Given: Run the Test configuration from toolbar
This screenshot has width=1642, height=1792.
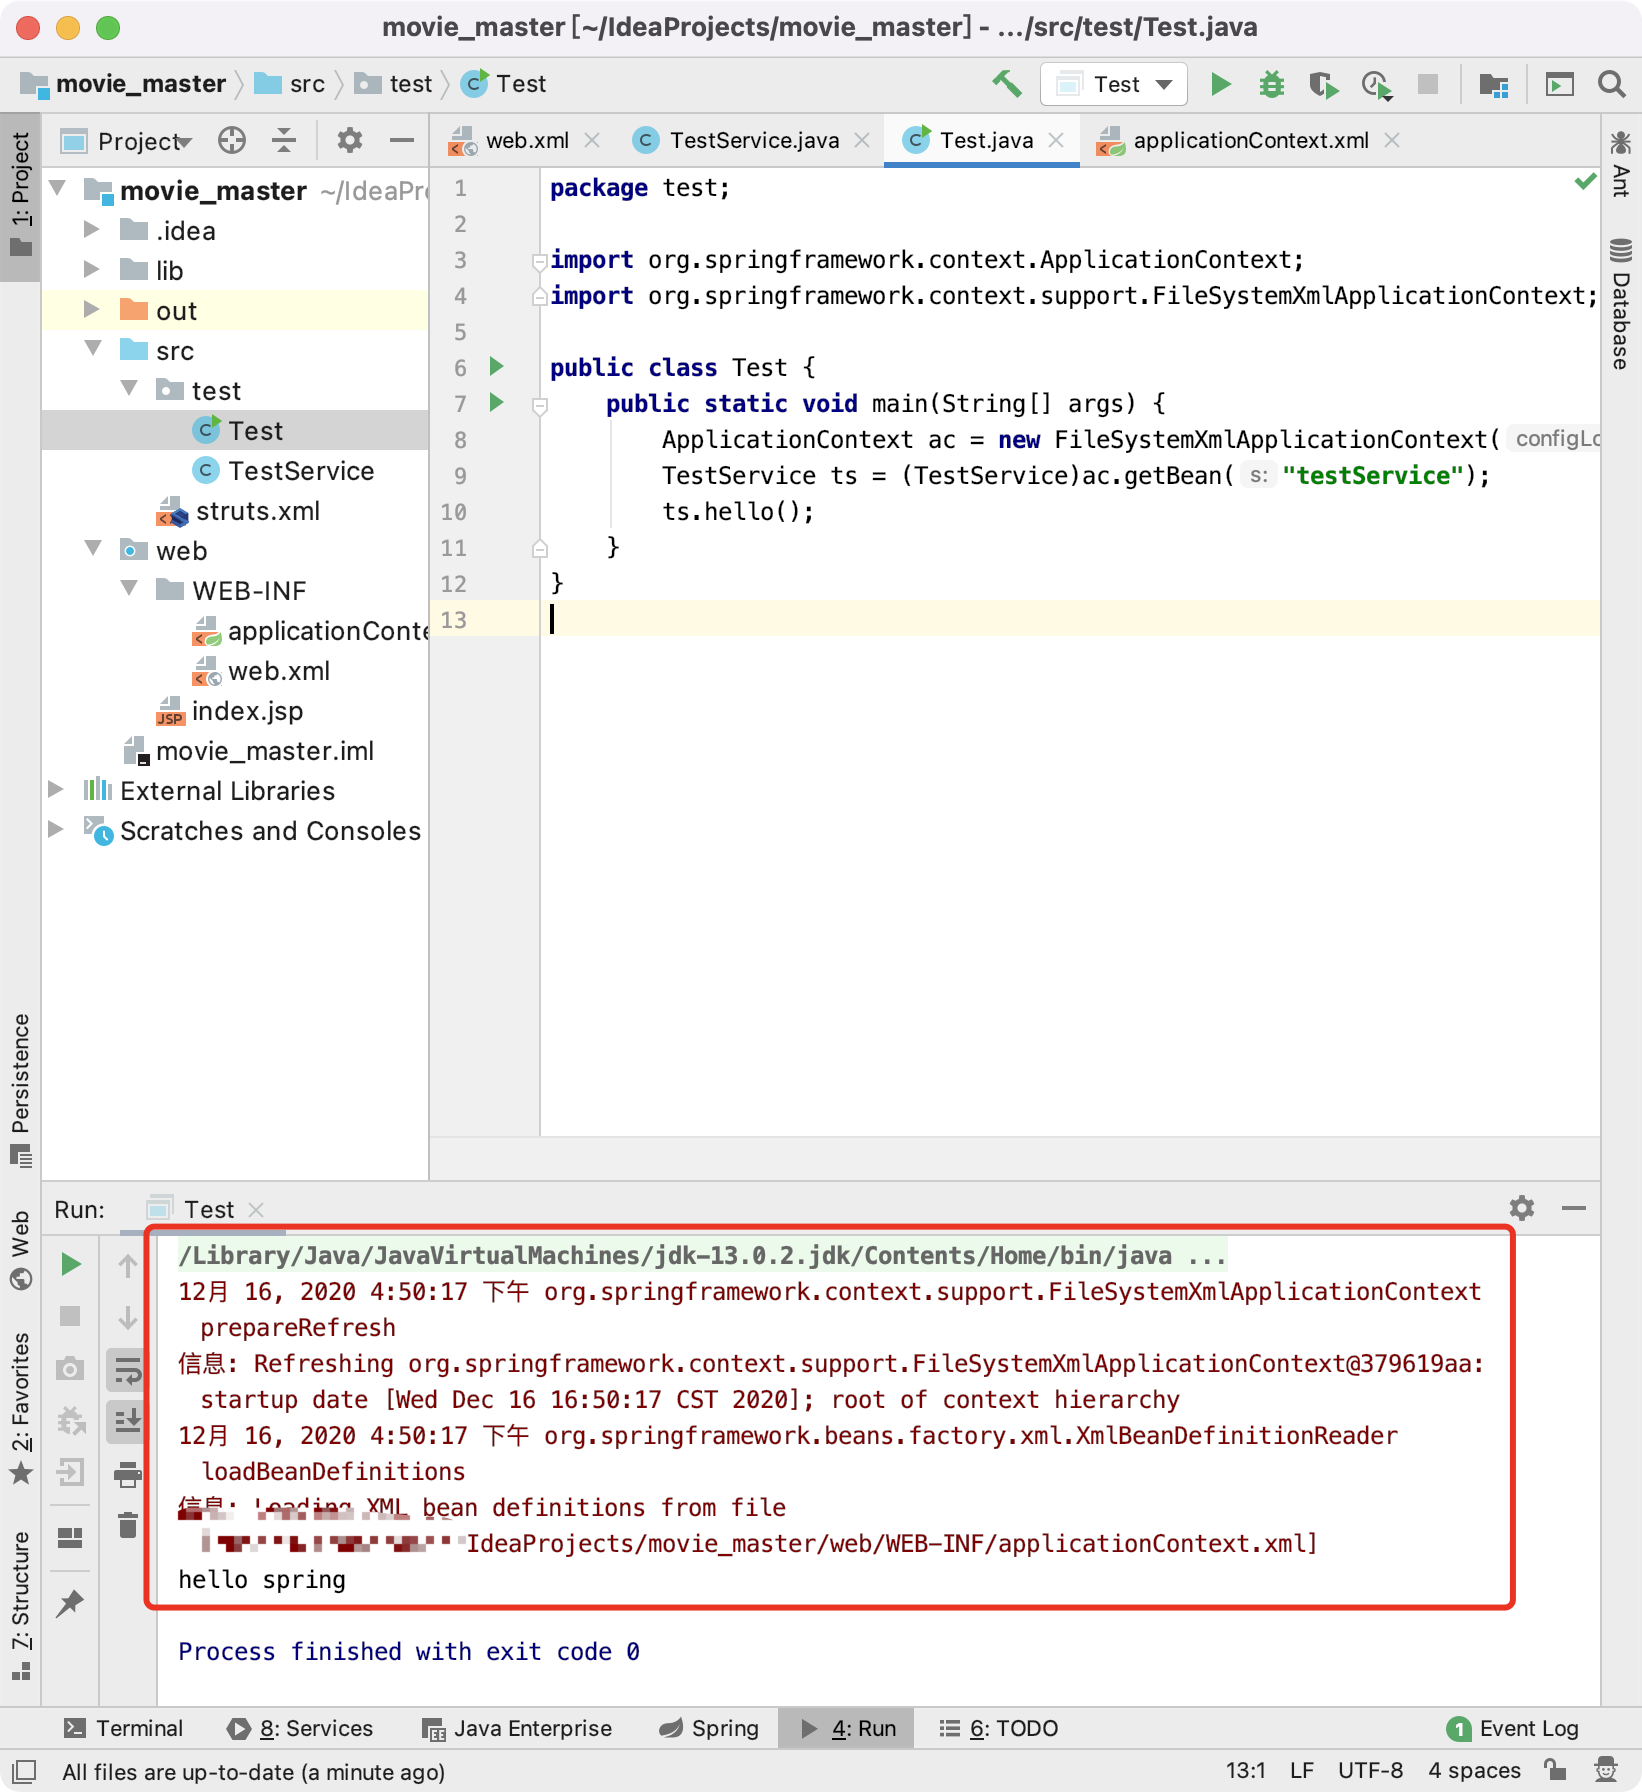Looking at the screenshot, I should pos(1220,84).
